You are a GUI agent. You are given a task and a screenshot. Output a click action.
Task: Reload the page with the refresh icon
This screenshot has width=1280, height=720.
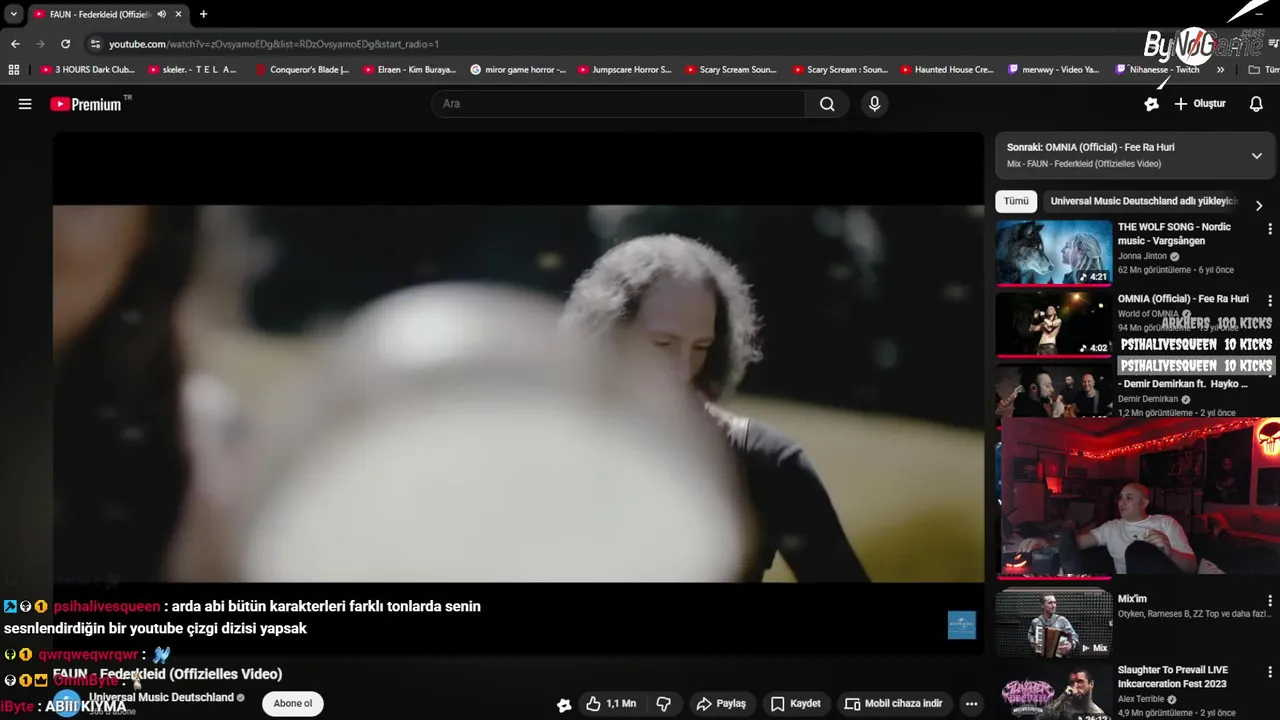click(65, 44)
